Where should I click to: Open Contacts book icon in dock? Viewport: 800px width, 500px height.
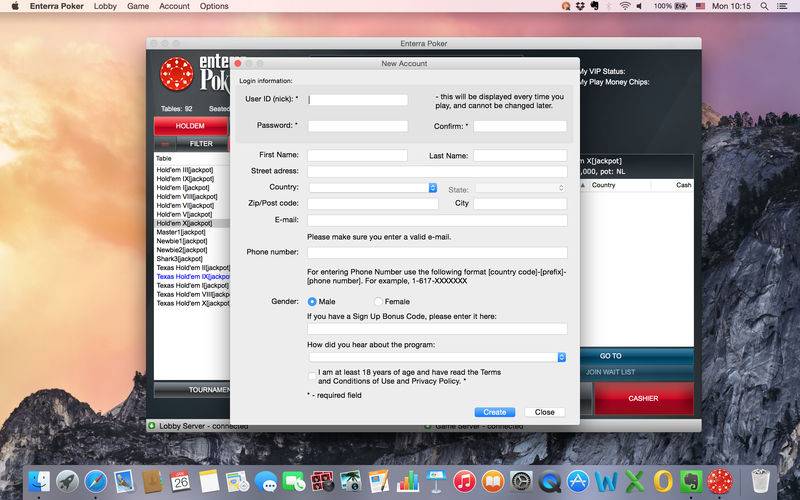tap(153, 481)
